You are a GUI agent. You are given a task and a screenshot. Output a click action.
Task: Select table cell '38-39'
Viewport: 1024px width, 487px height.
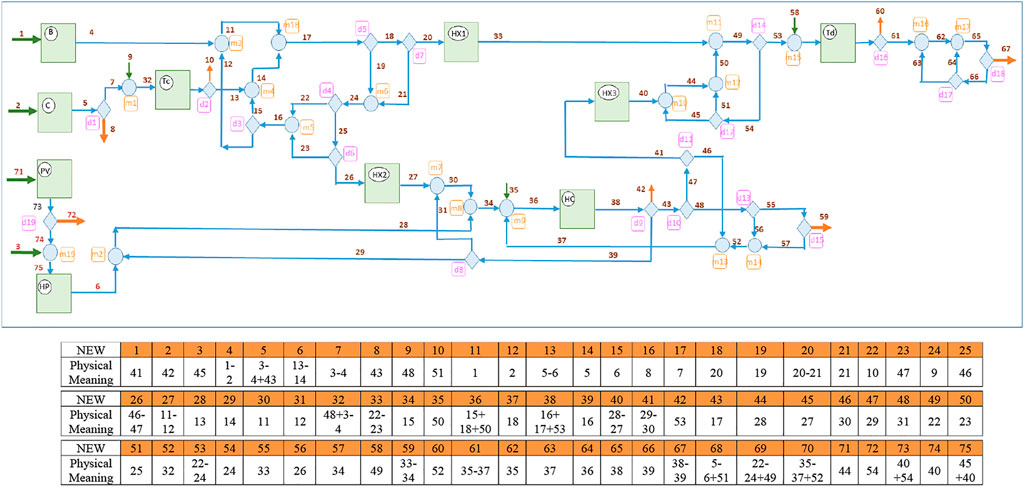tap(680, 471)
